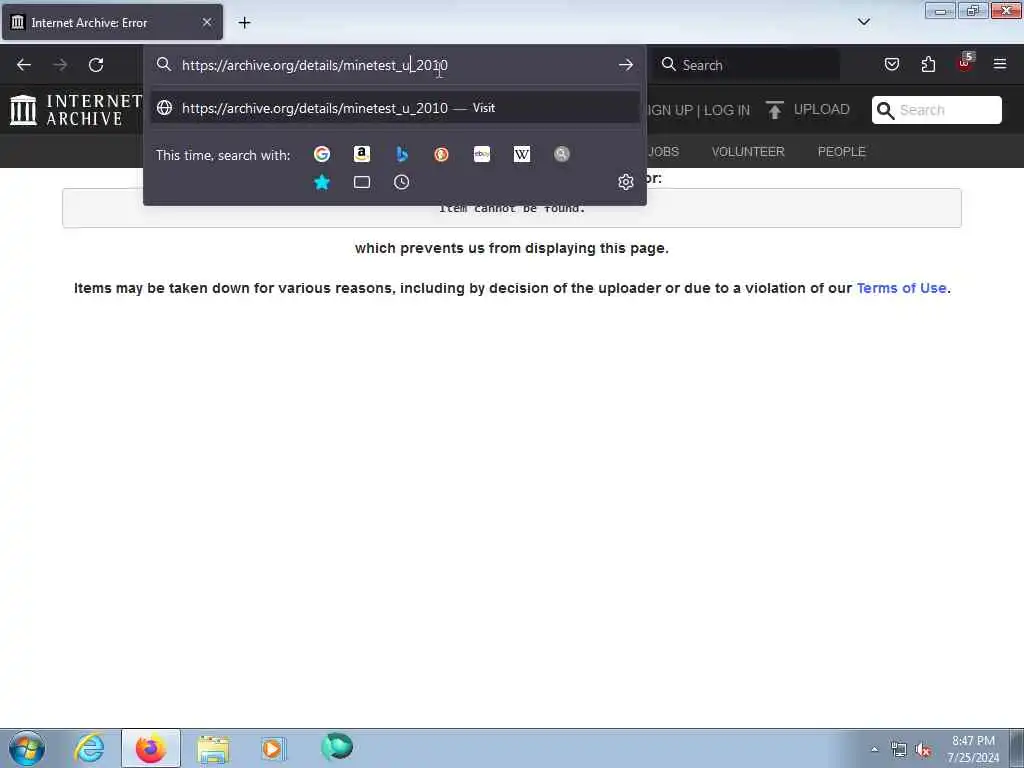Open the PEOPLE menu item
Viewport: 1024px width, 768px height.
click(842, 152)
